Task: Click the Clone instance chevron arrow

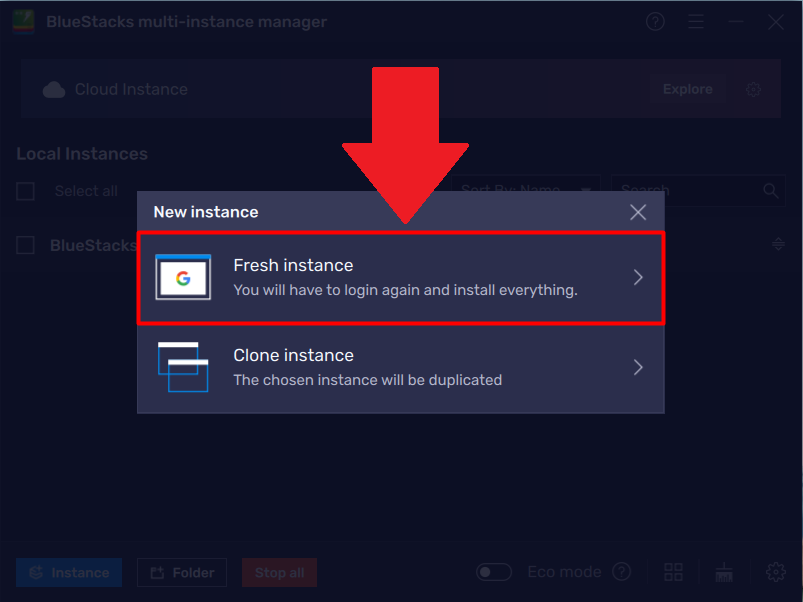Action: pos(638,367)
